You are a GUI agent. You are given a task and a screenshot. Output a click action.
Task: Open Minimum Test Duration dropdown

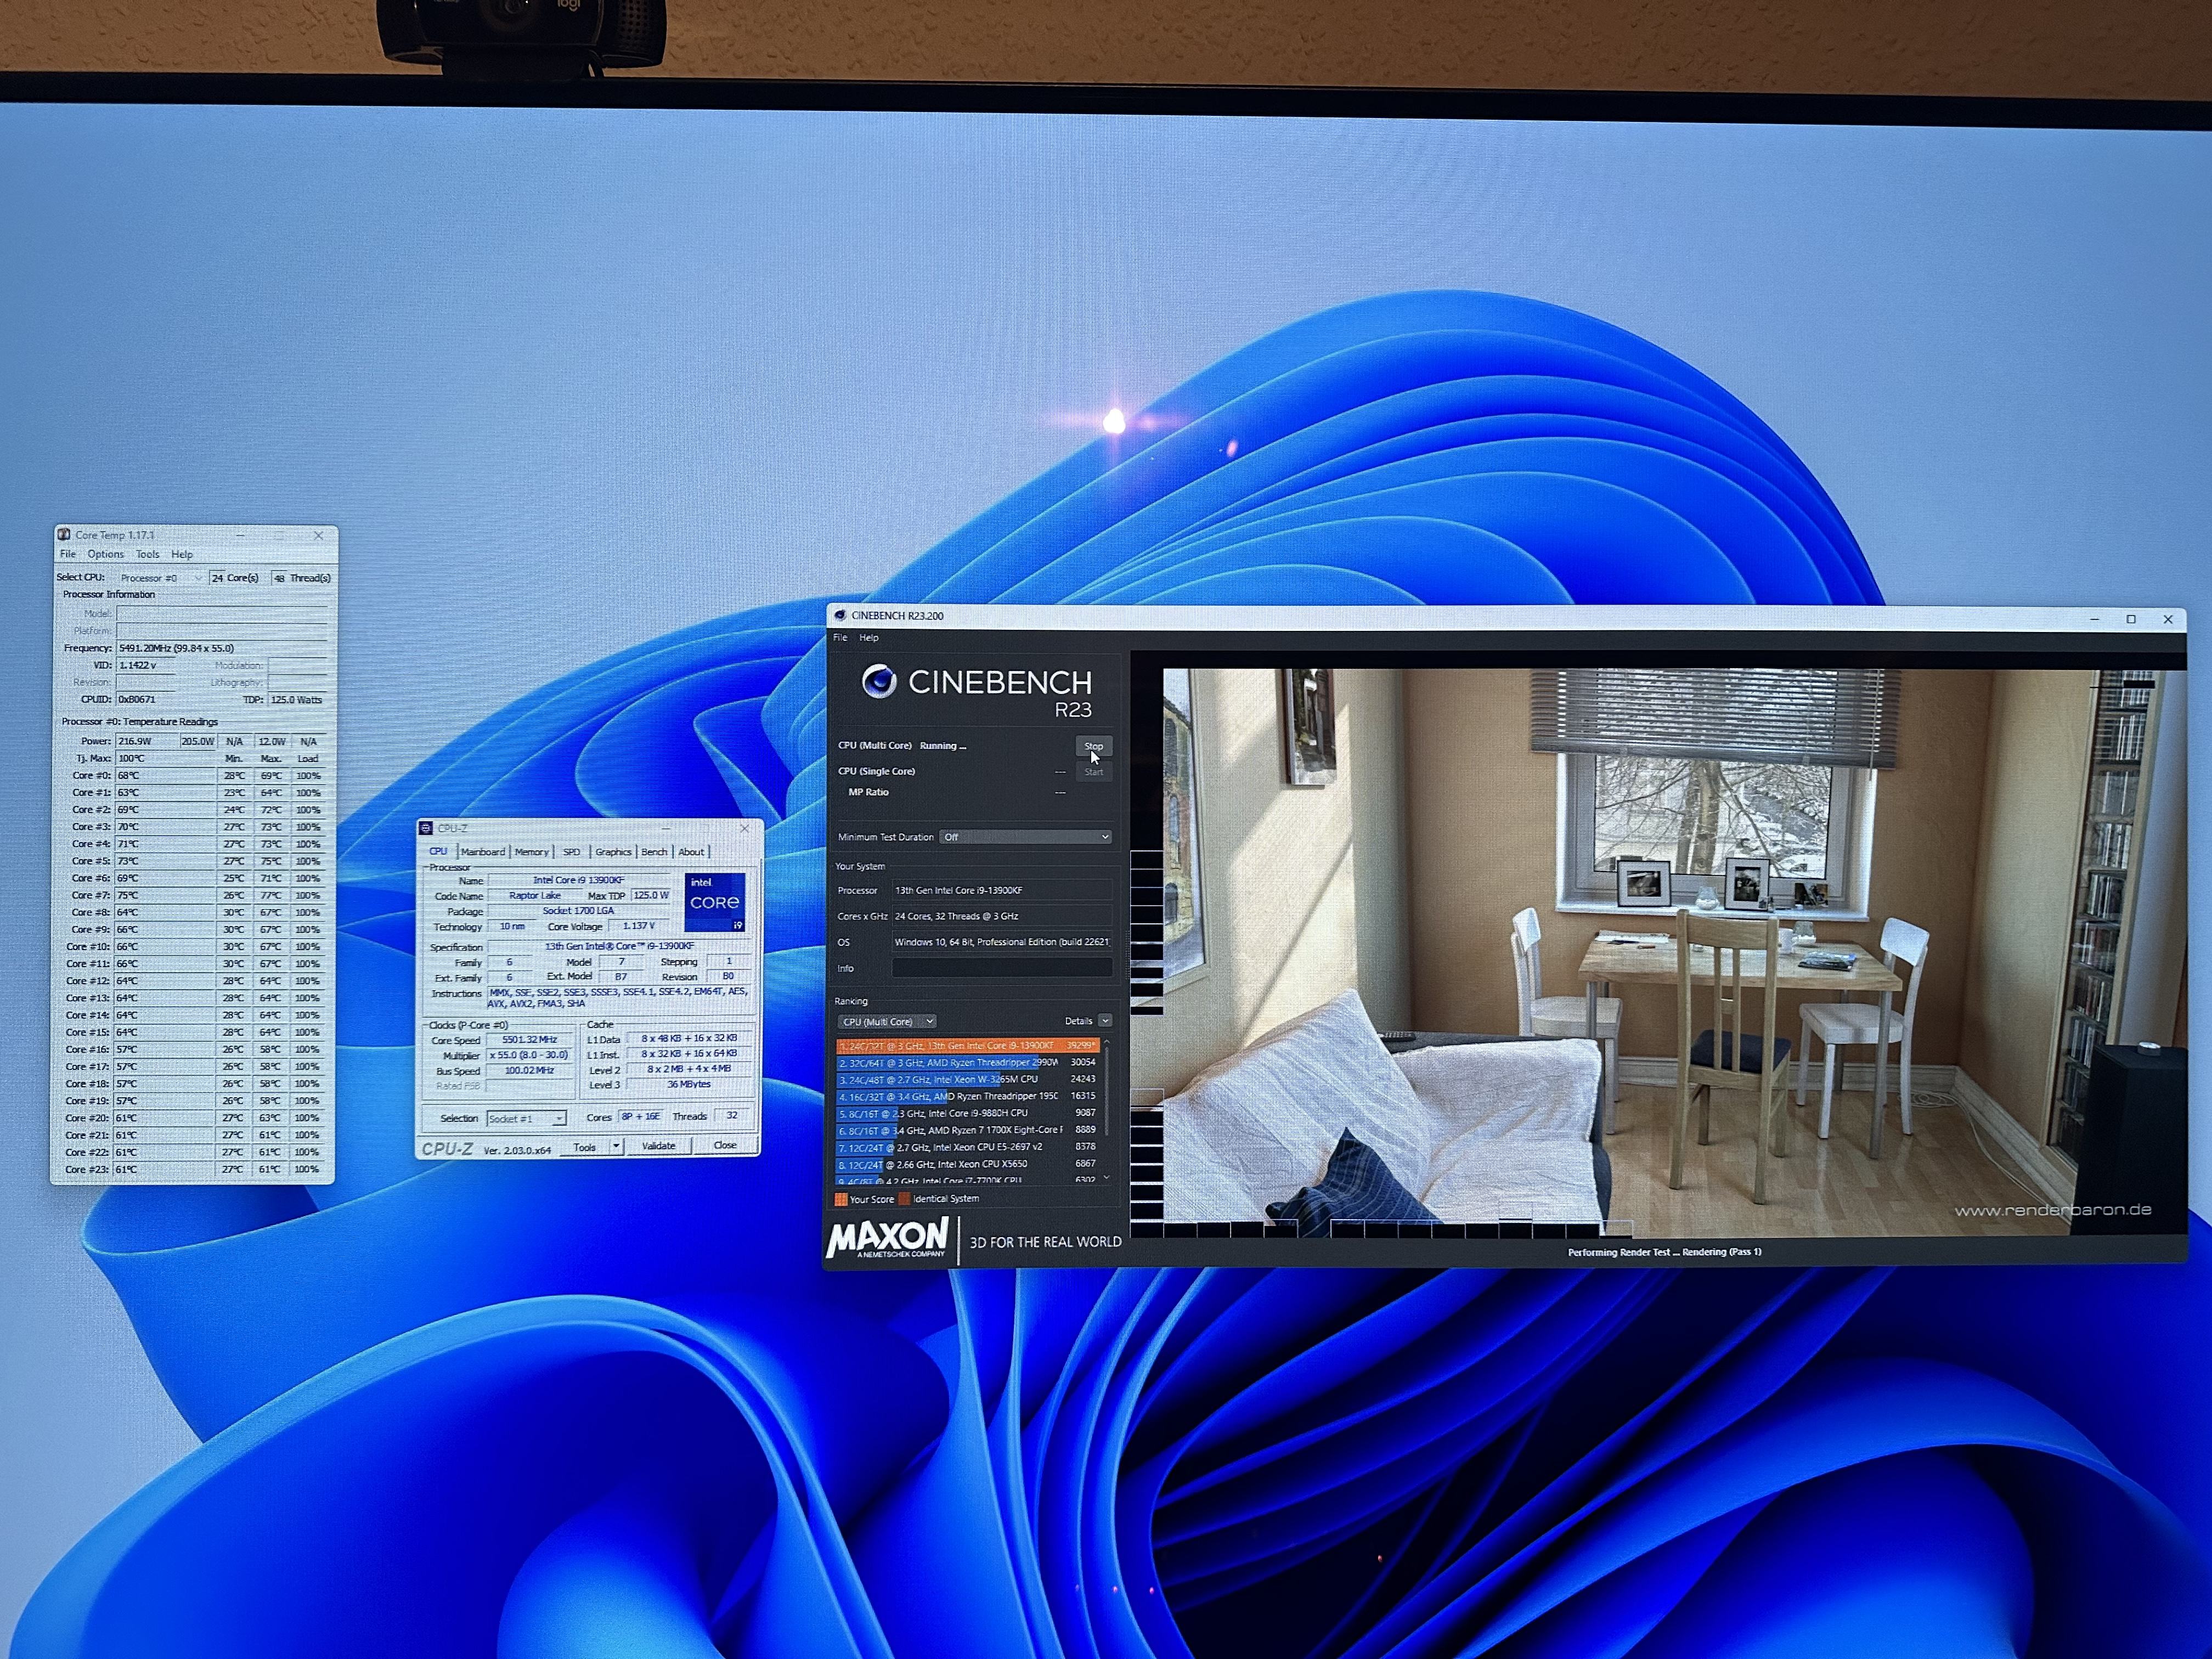(1025, 837)
